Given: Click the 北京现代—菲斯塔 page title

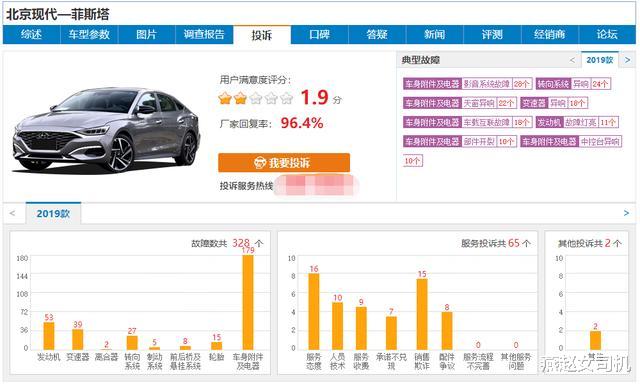Looking at the screenshot, I should tap(58, 15).
